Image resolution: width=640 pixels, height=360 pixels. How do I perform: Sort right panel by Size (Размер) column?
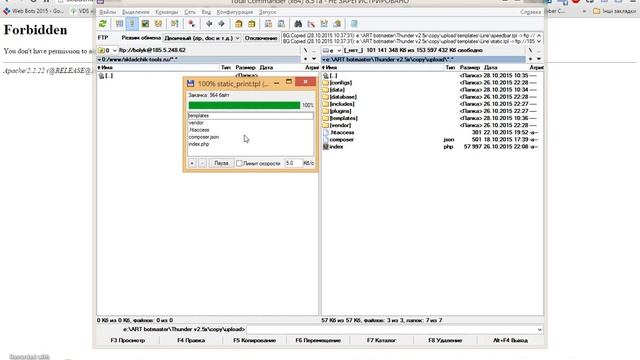pyautogui.click(x=469, y=67)
